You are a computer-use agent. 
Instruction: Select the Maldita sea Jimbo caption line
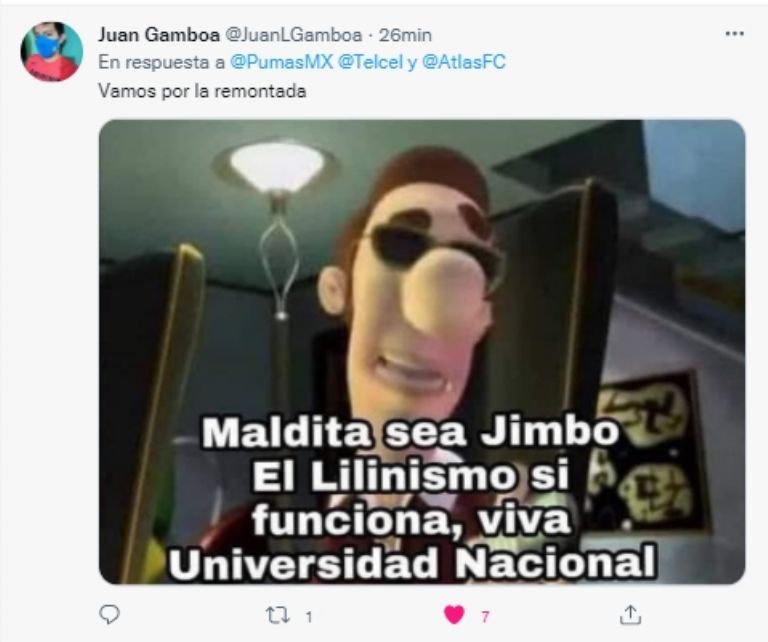click(410, 432)
